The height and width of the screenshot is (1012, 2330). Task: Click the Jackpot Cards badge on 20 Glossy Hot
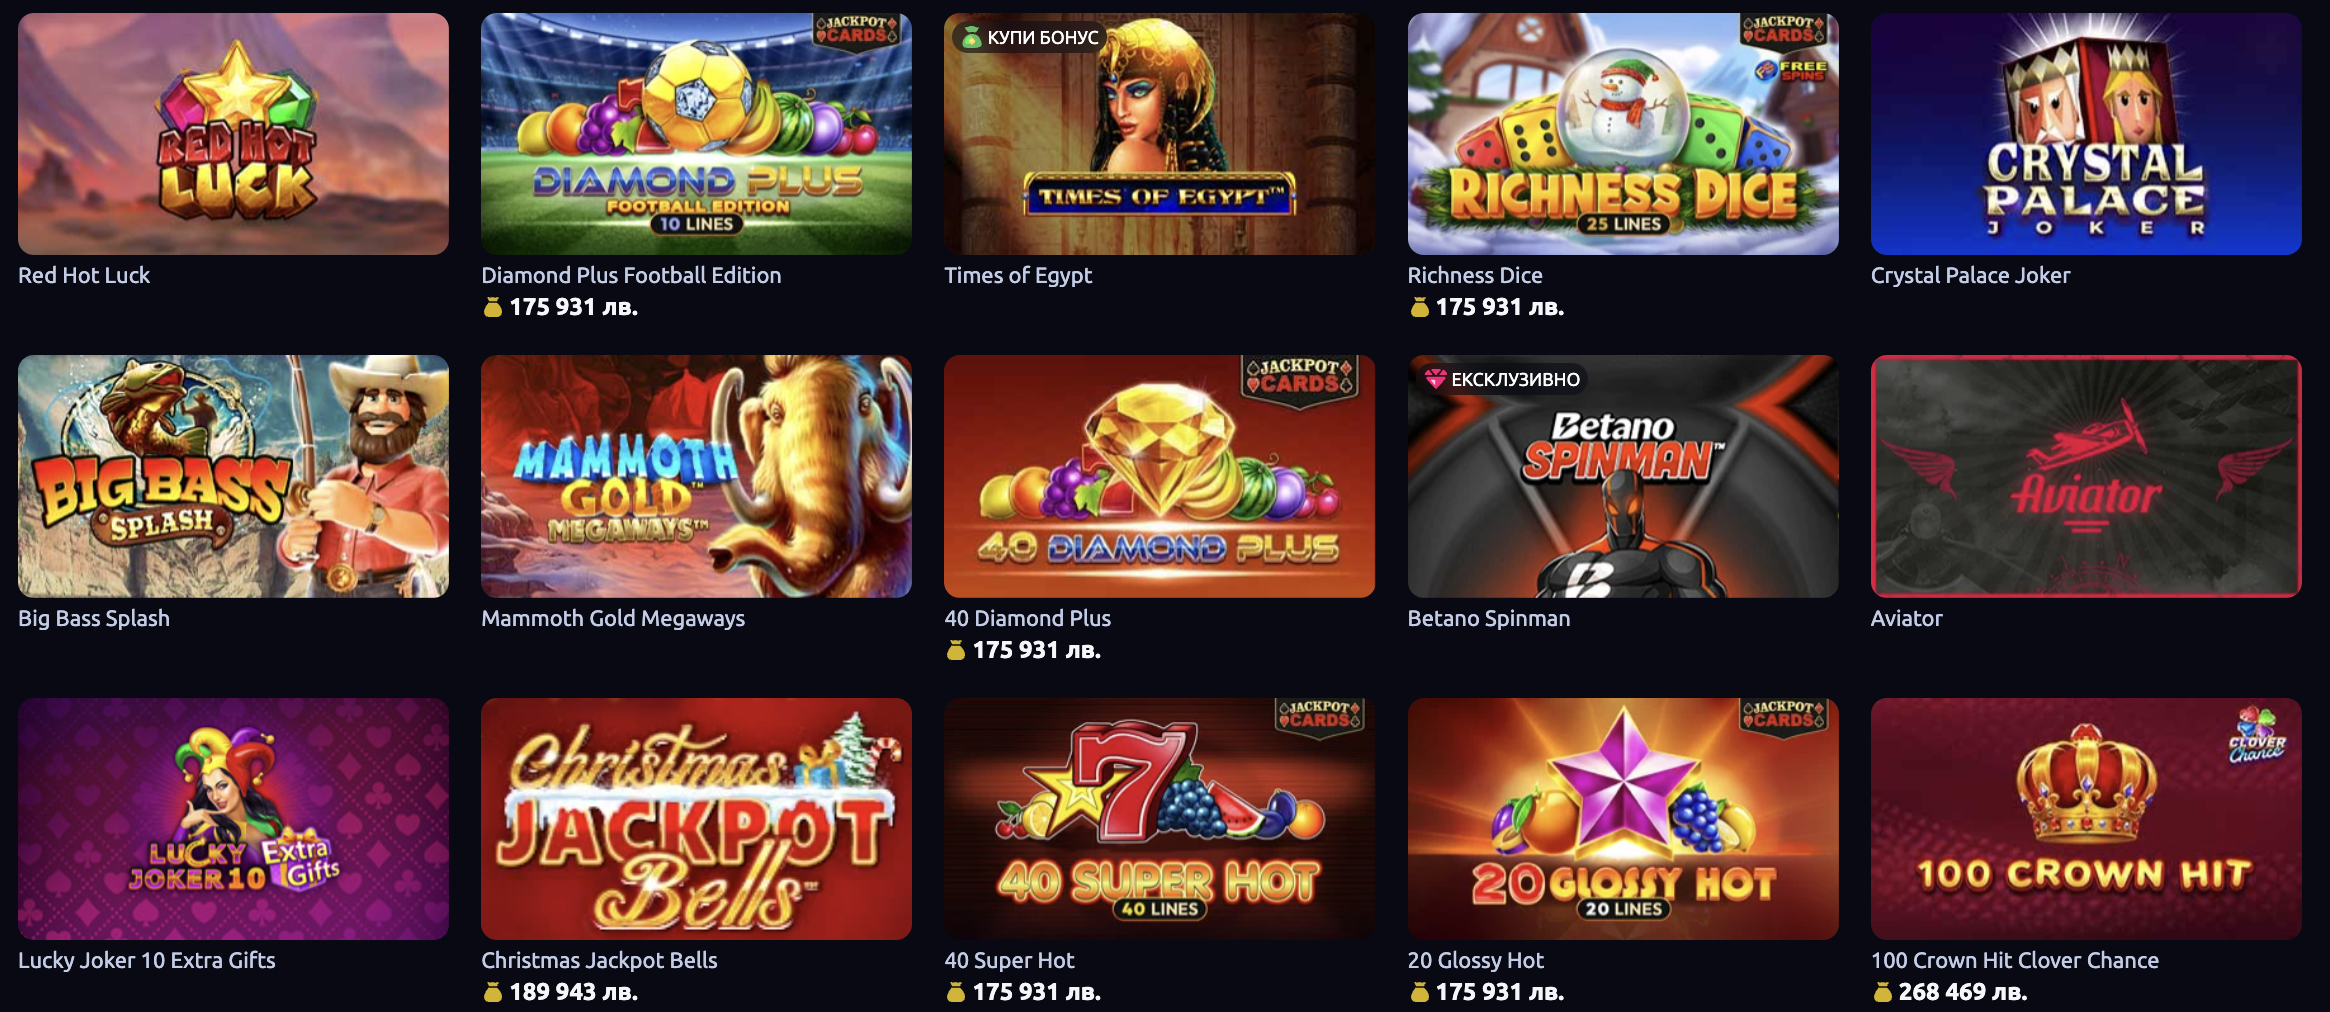click(x=1783, y=715)
